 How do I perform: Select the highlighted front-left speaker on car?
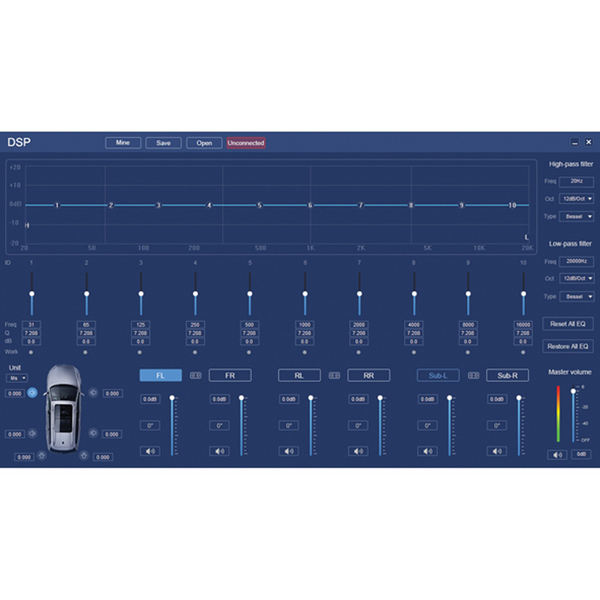point(31,393)
